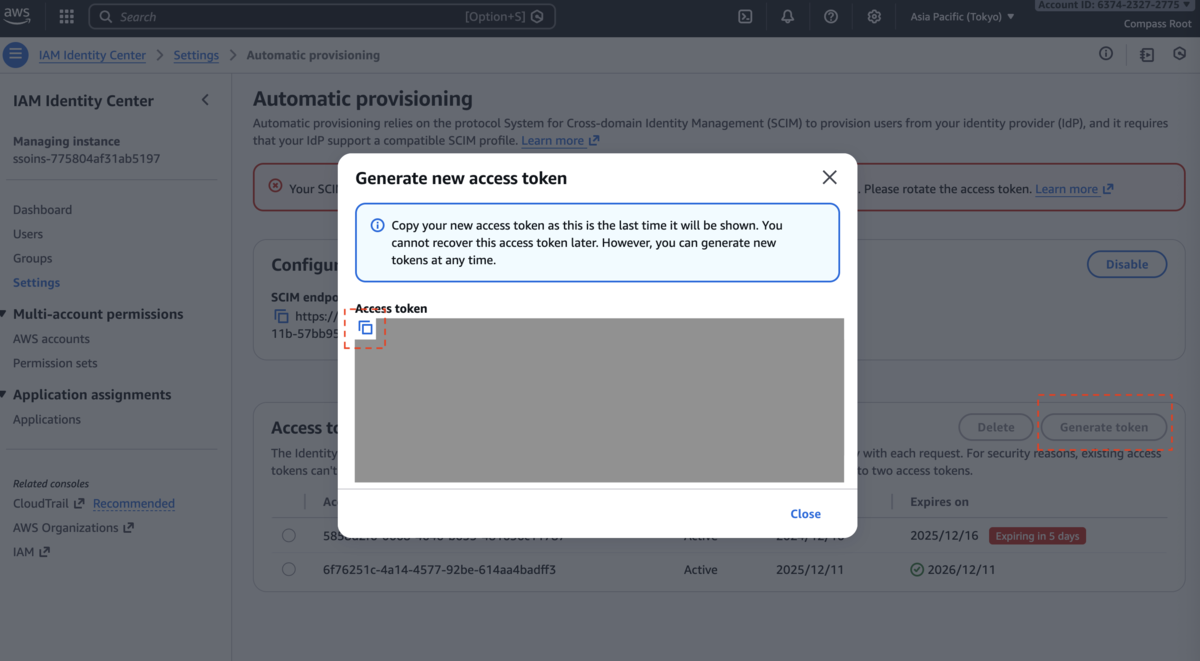Click the Expires on column header

[939, 502]
